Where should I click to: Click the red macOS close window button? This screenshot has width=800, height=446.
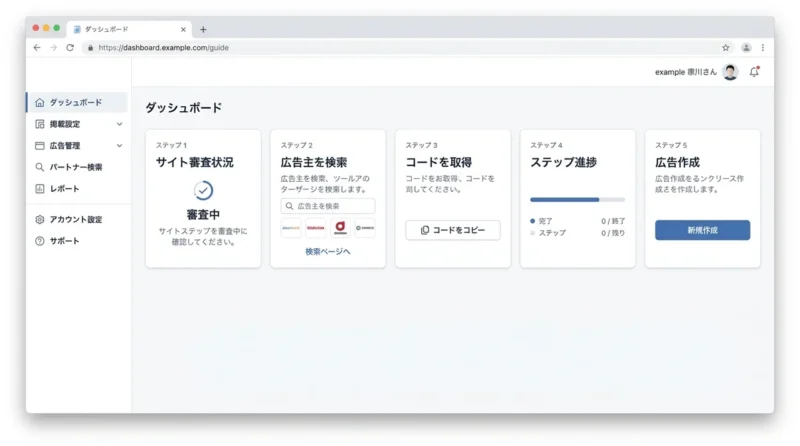click(36, 28)
